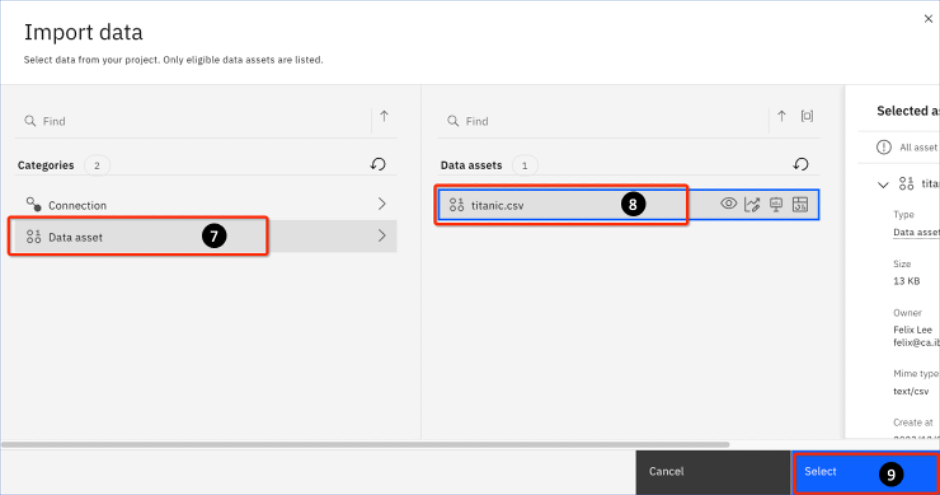
Task: Click the text/csv mime type value
Action: point(911,391)
